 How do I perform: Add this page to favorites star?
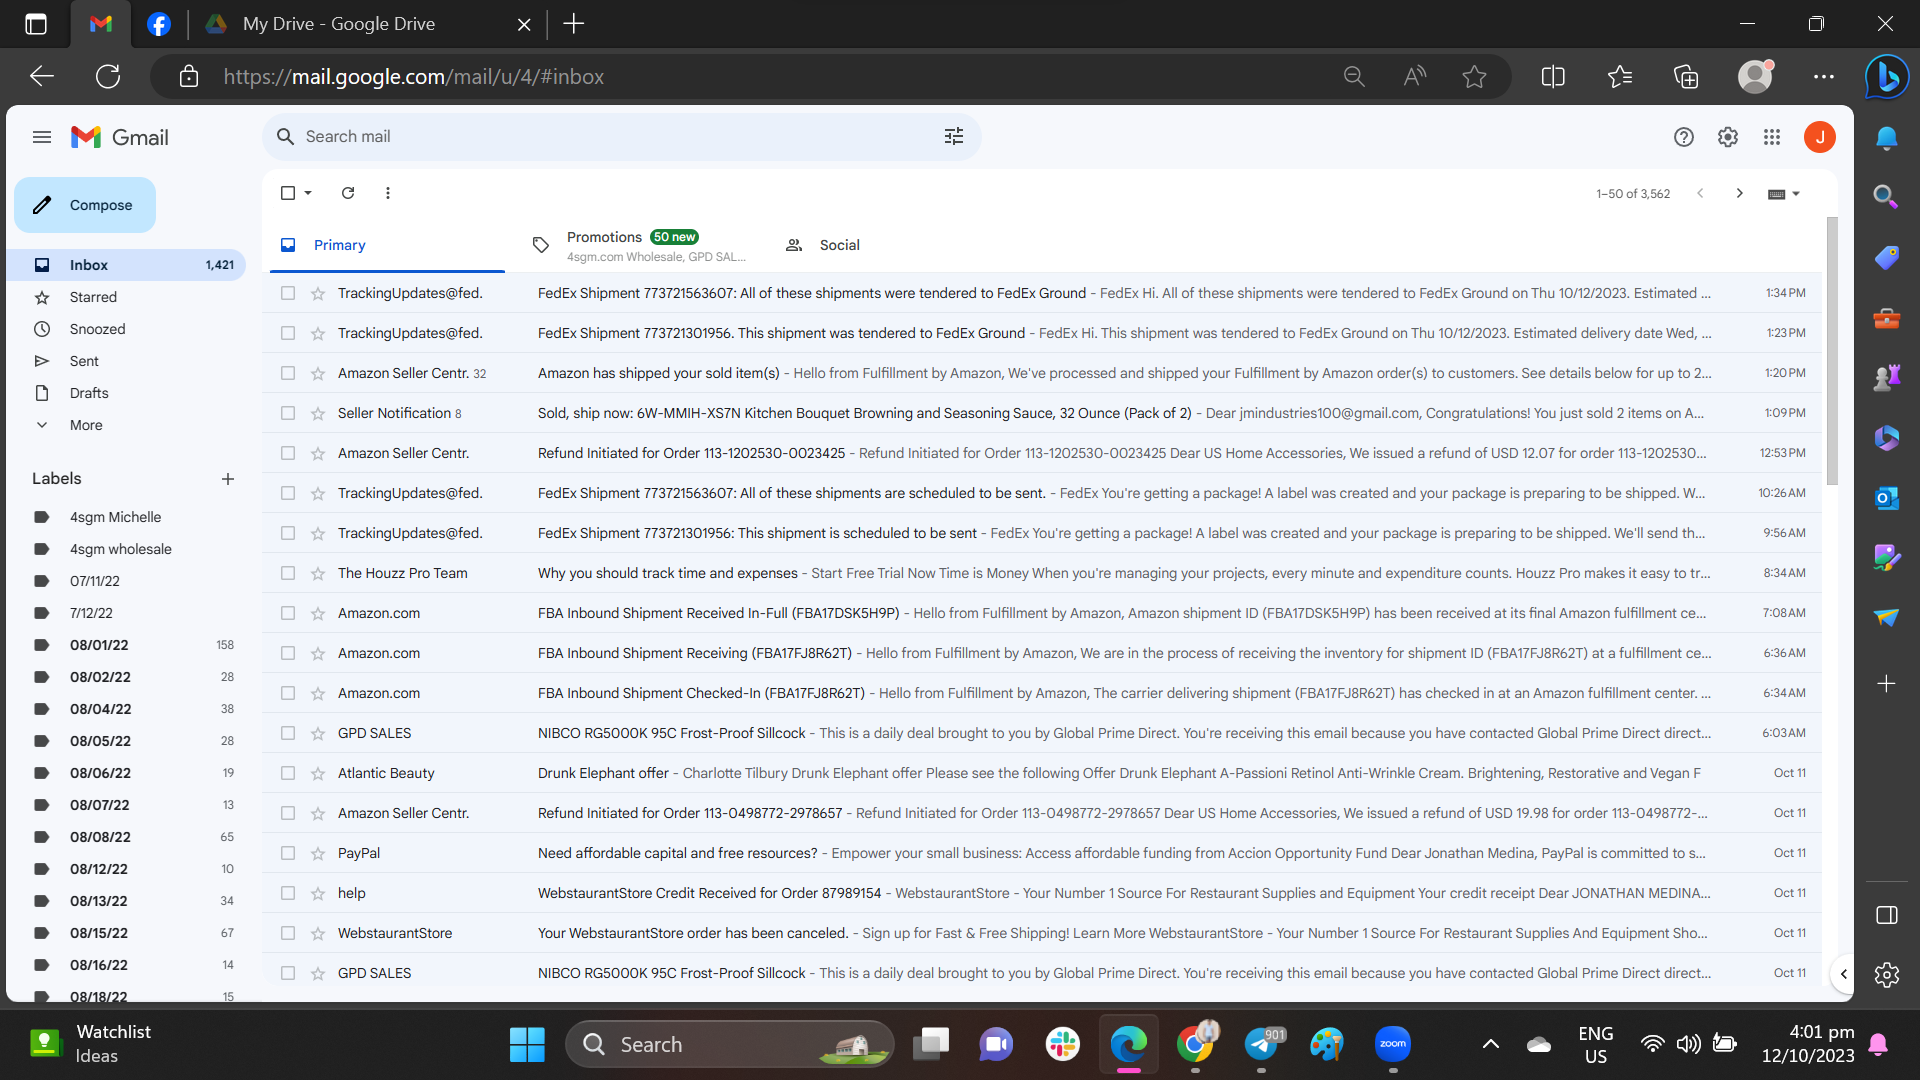[x=1474, y=77]
